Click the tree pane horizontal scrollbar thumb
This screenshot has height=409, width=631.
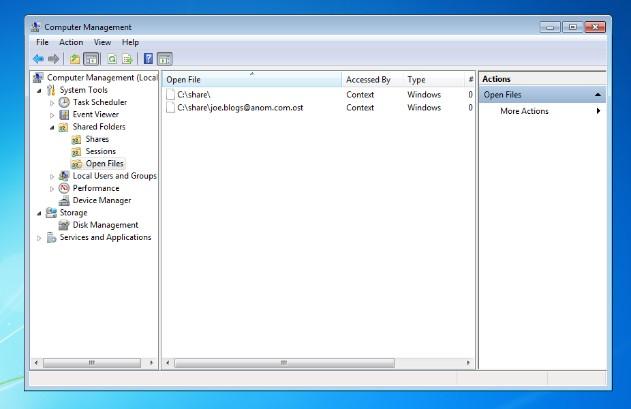point(92,363)
